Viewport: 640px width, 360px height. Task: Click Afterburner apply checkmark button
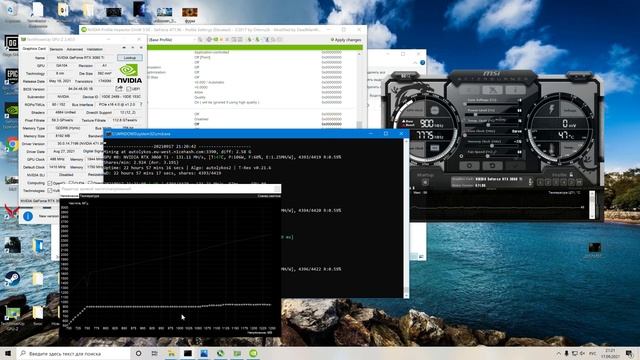coord(515,166)
